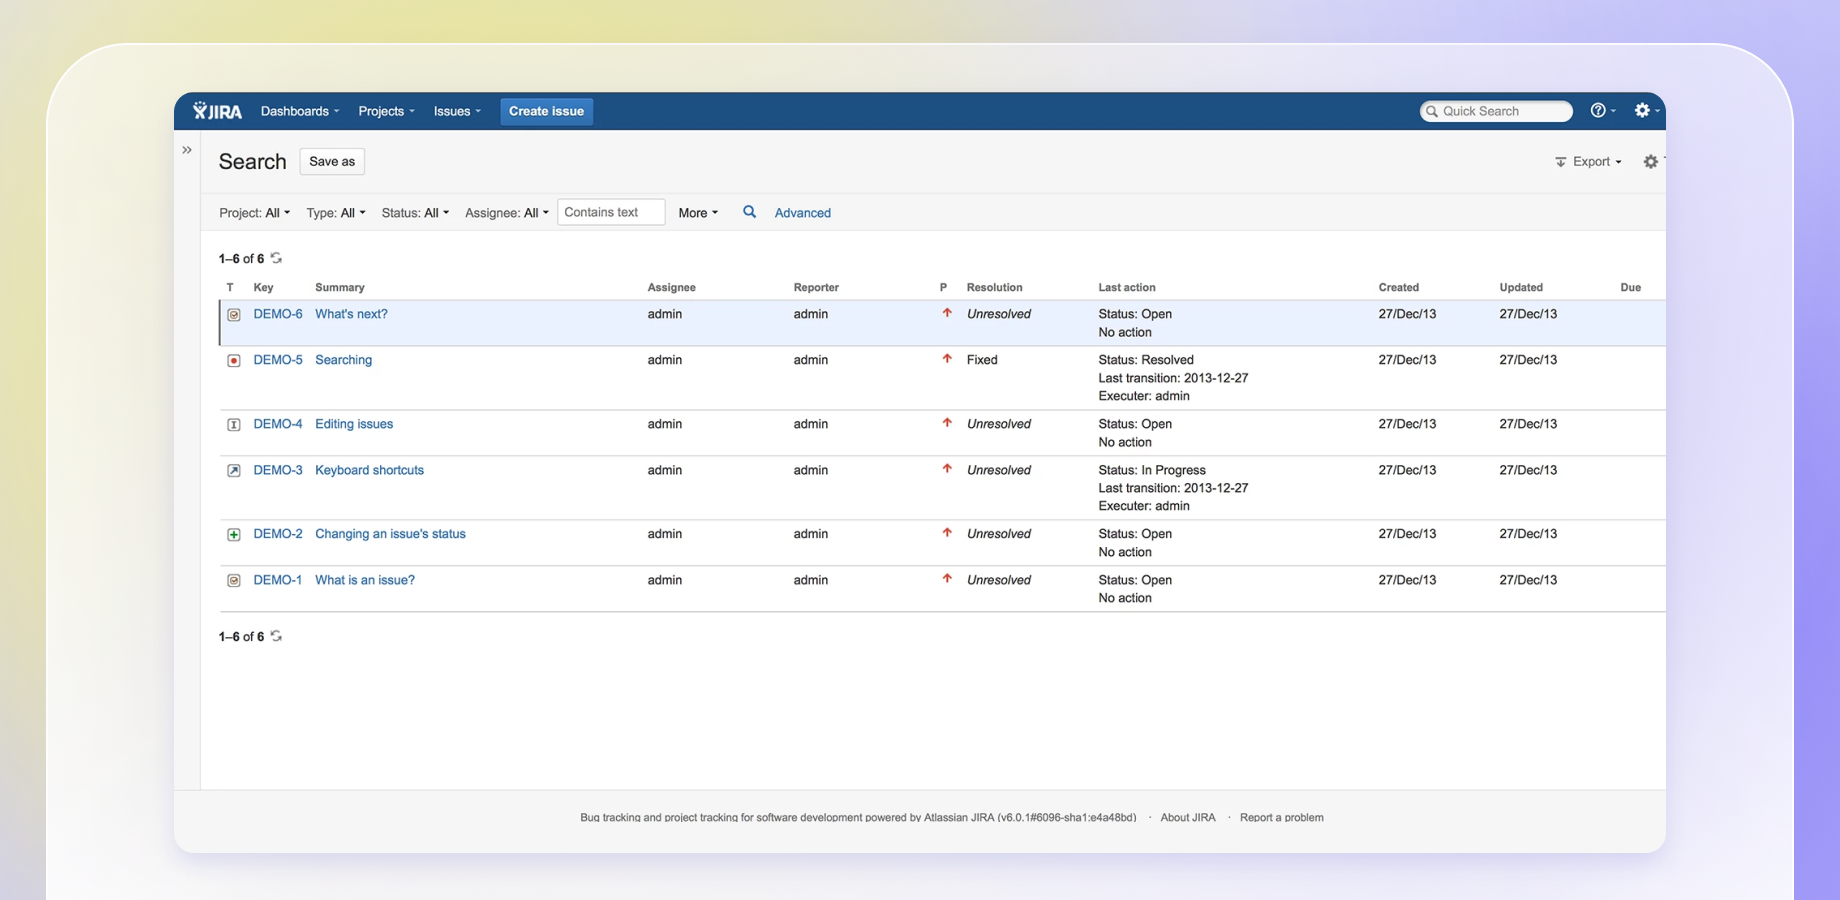Click priority arrow for DEMO-2
Screen dimensions: 1840x900
947,533
